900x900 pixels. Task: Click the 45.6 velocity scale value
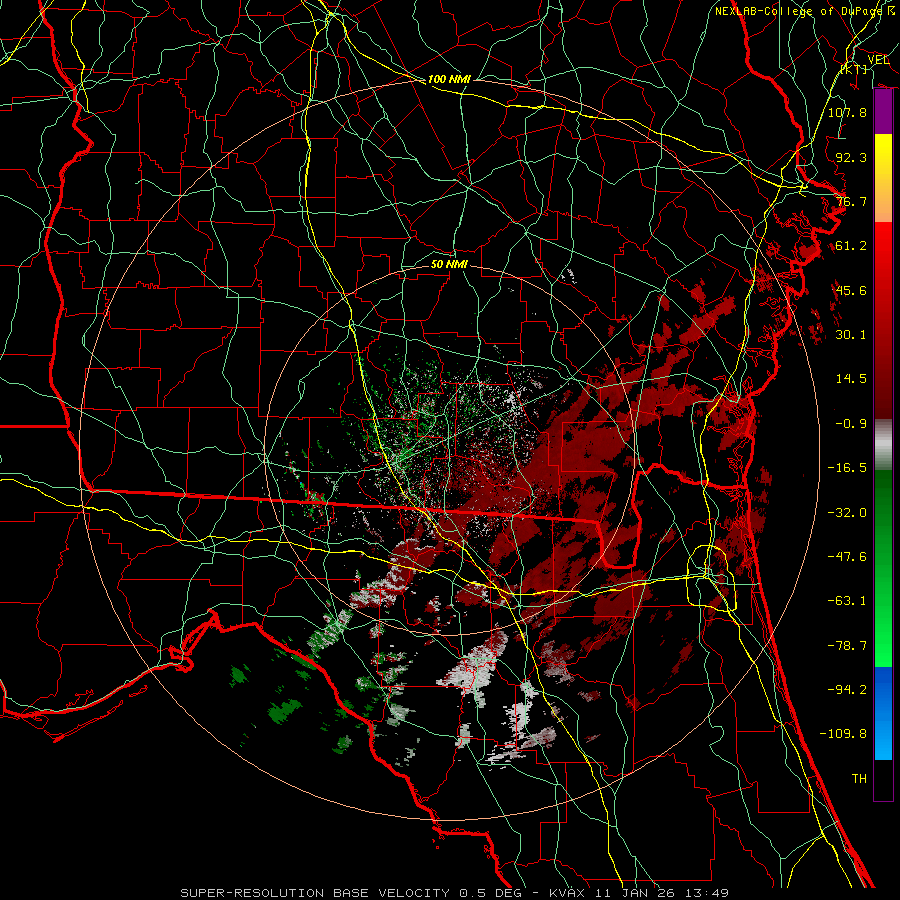(851, 290)
